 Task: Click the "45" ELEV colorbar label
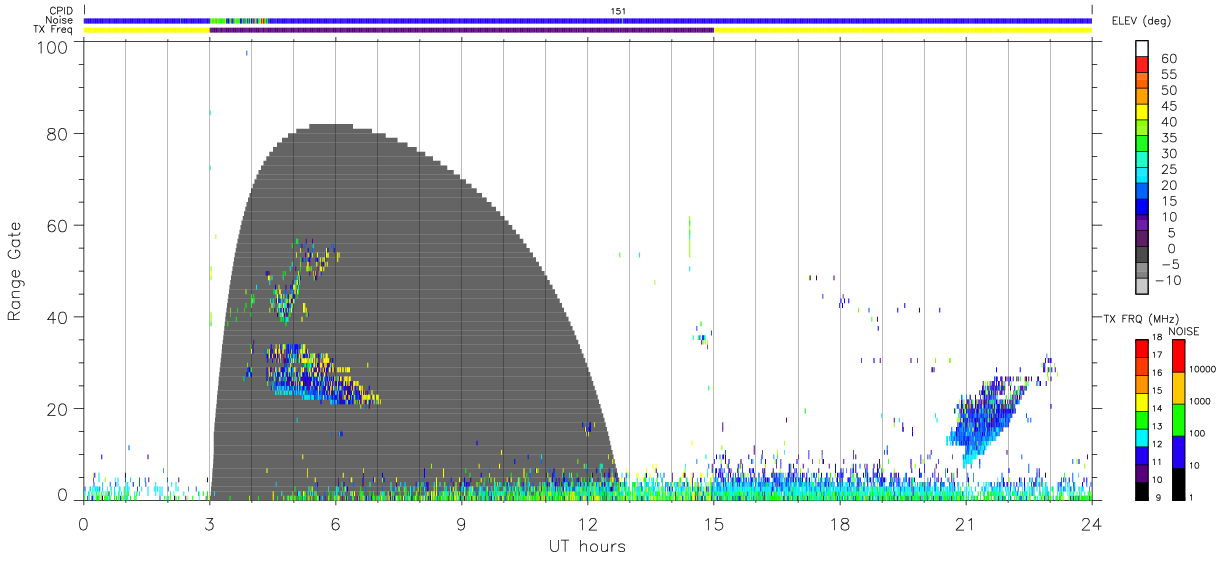[1168, 106]
